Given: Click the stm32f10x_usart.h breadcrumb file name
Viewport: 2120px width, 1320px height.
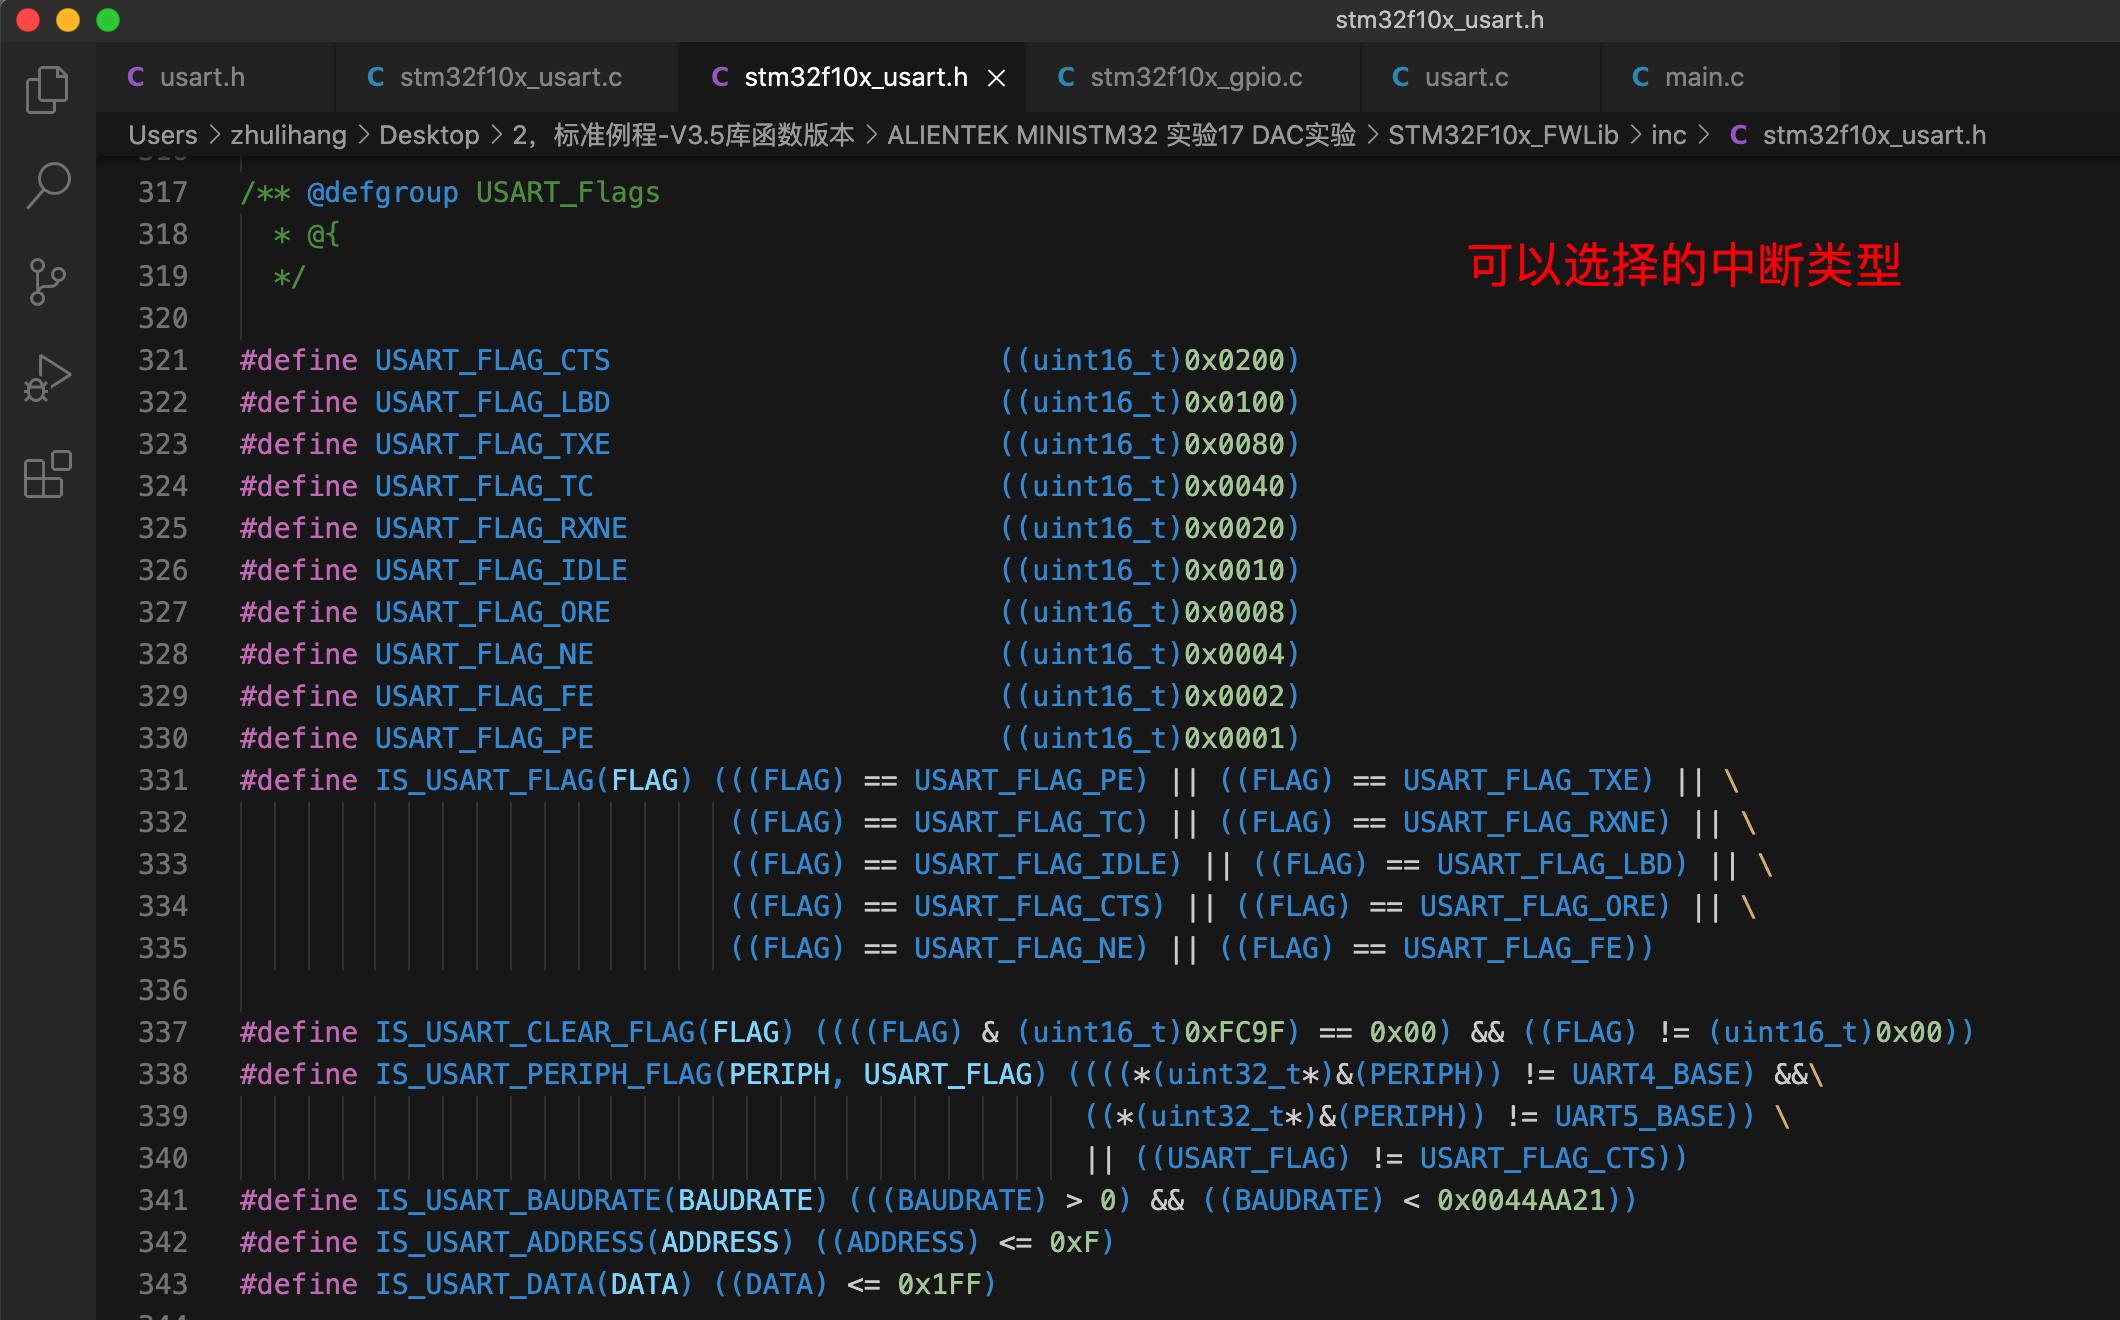Looking at the screenshot, I should pyautogui.click(x=1874, y=135).
